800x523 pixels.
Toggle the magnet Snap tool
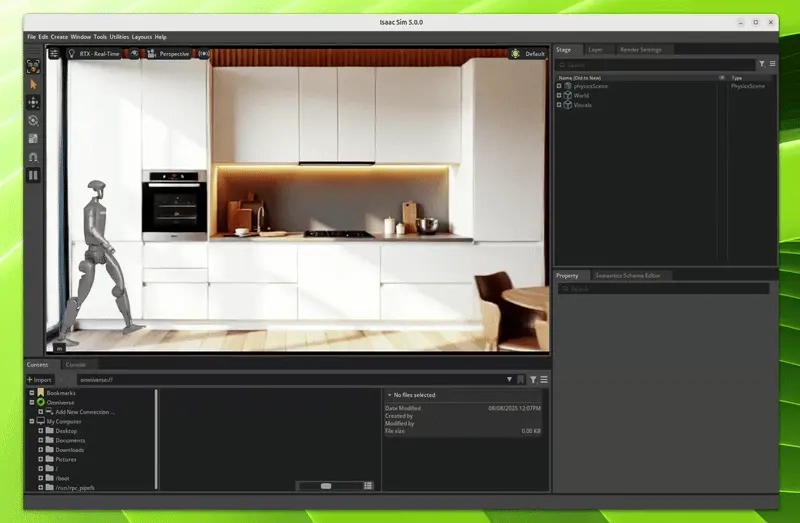[33, 156]
